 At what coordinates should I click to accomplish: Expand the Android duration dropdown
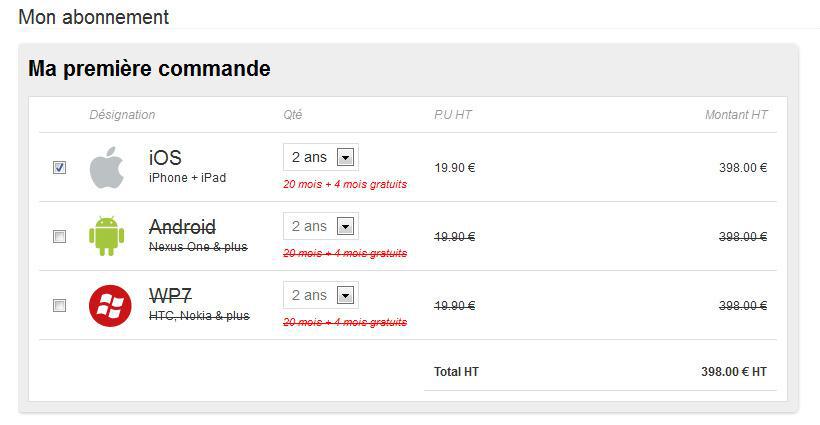click(345, 226)
